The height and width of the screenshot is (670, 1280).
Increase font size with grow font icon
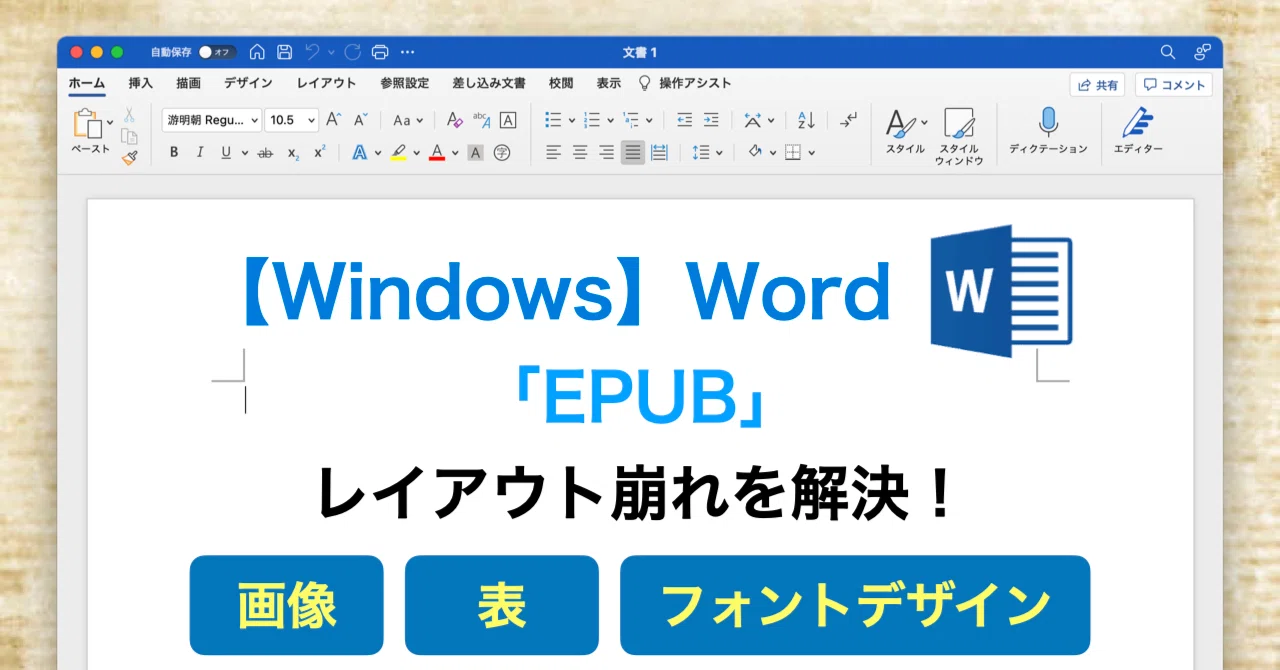334,120
